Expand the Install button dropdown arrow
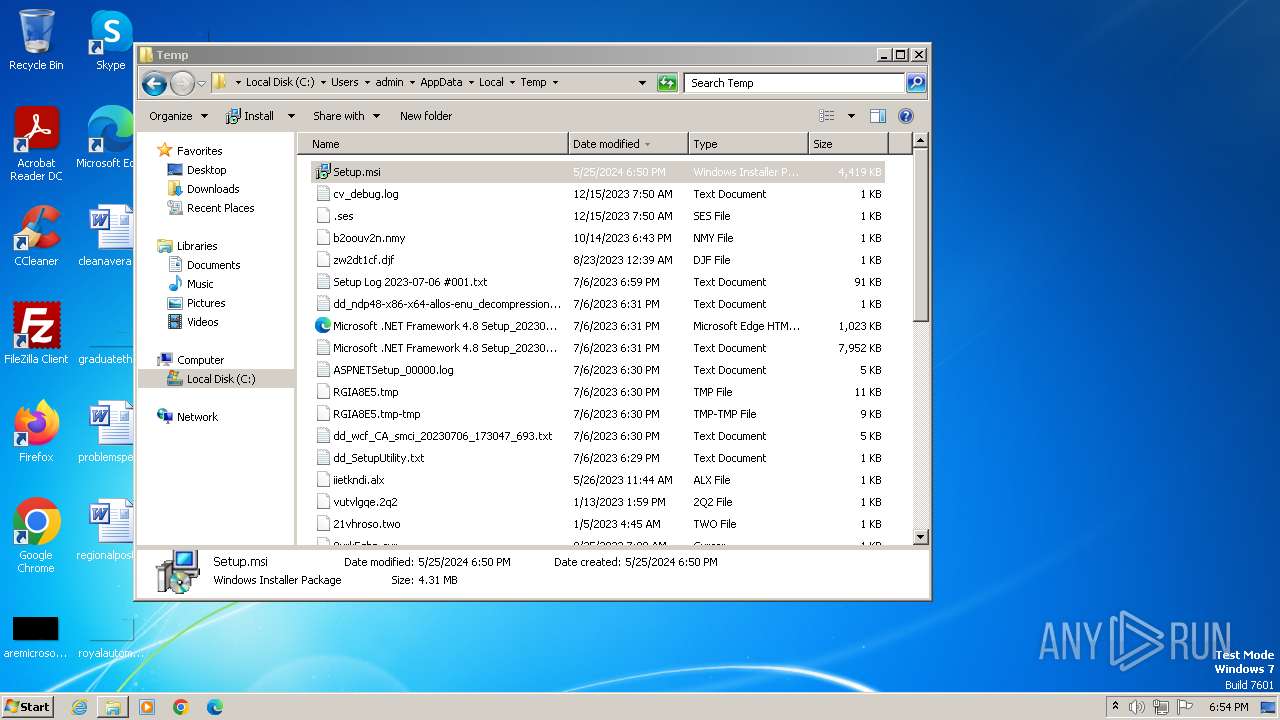1280x720 pixels. [x=291, y=116]
